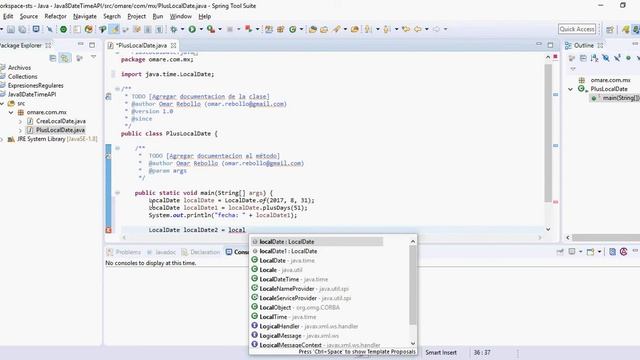Click the Save All toolbar icon
640x360 pixels.
[x=22, y=29]
